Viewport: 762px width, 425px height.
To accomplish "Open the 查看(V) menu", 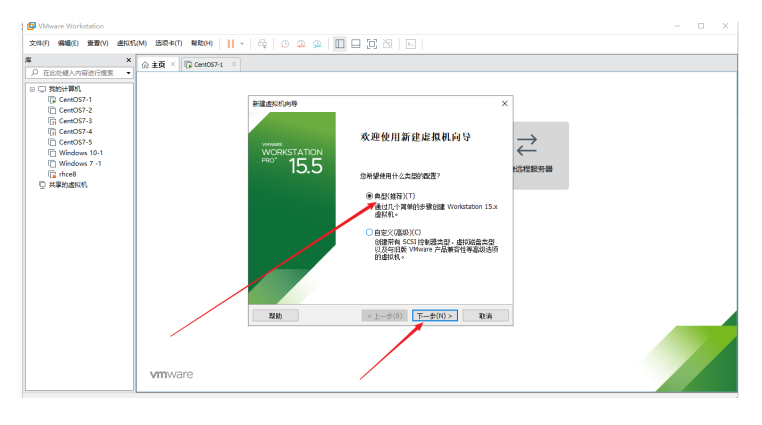I will pos(97,43).
